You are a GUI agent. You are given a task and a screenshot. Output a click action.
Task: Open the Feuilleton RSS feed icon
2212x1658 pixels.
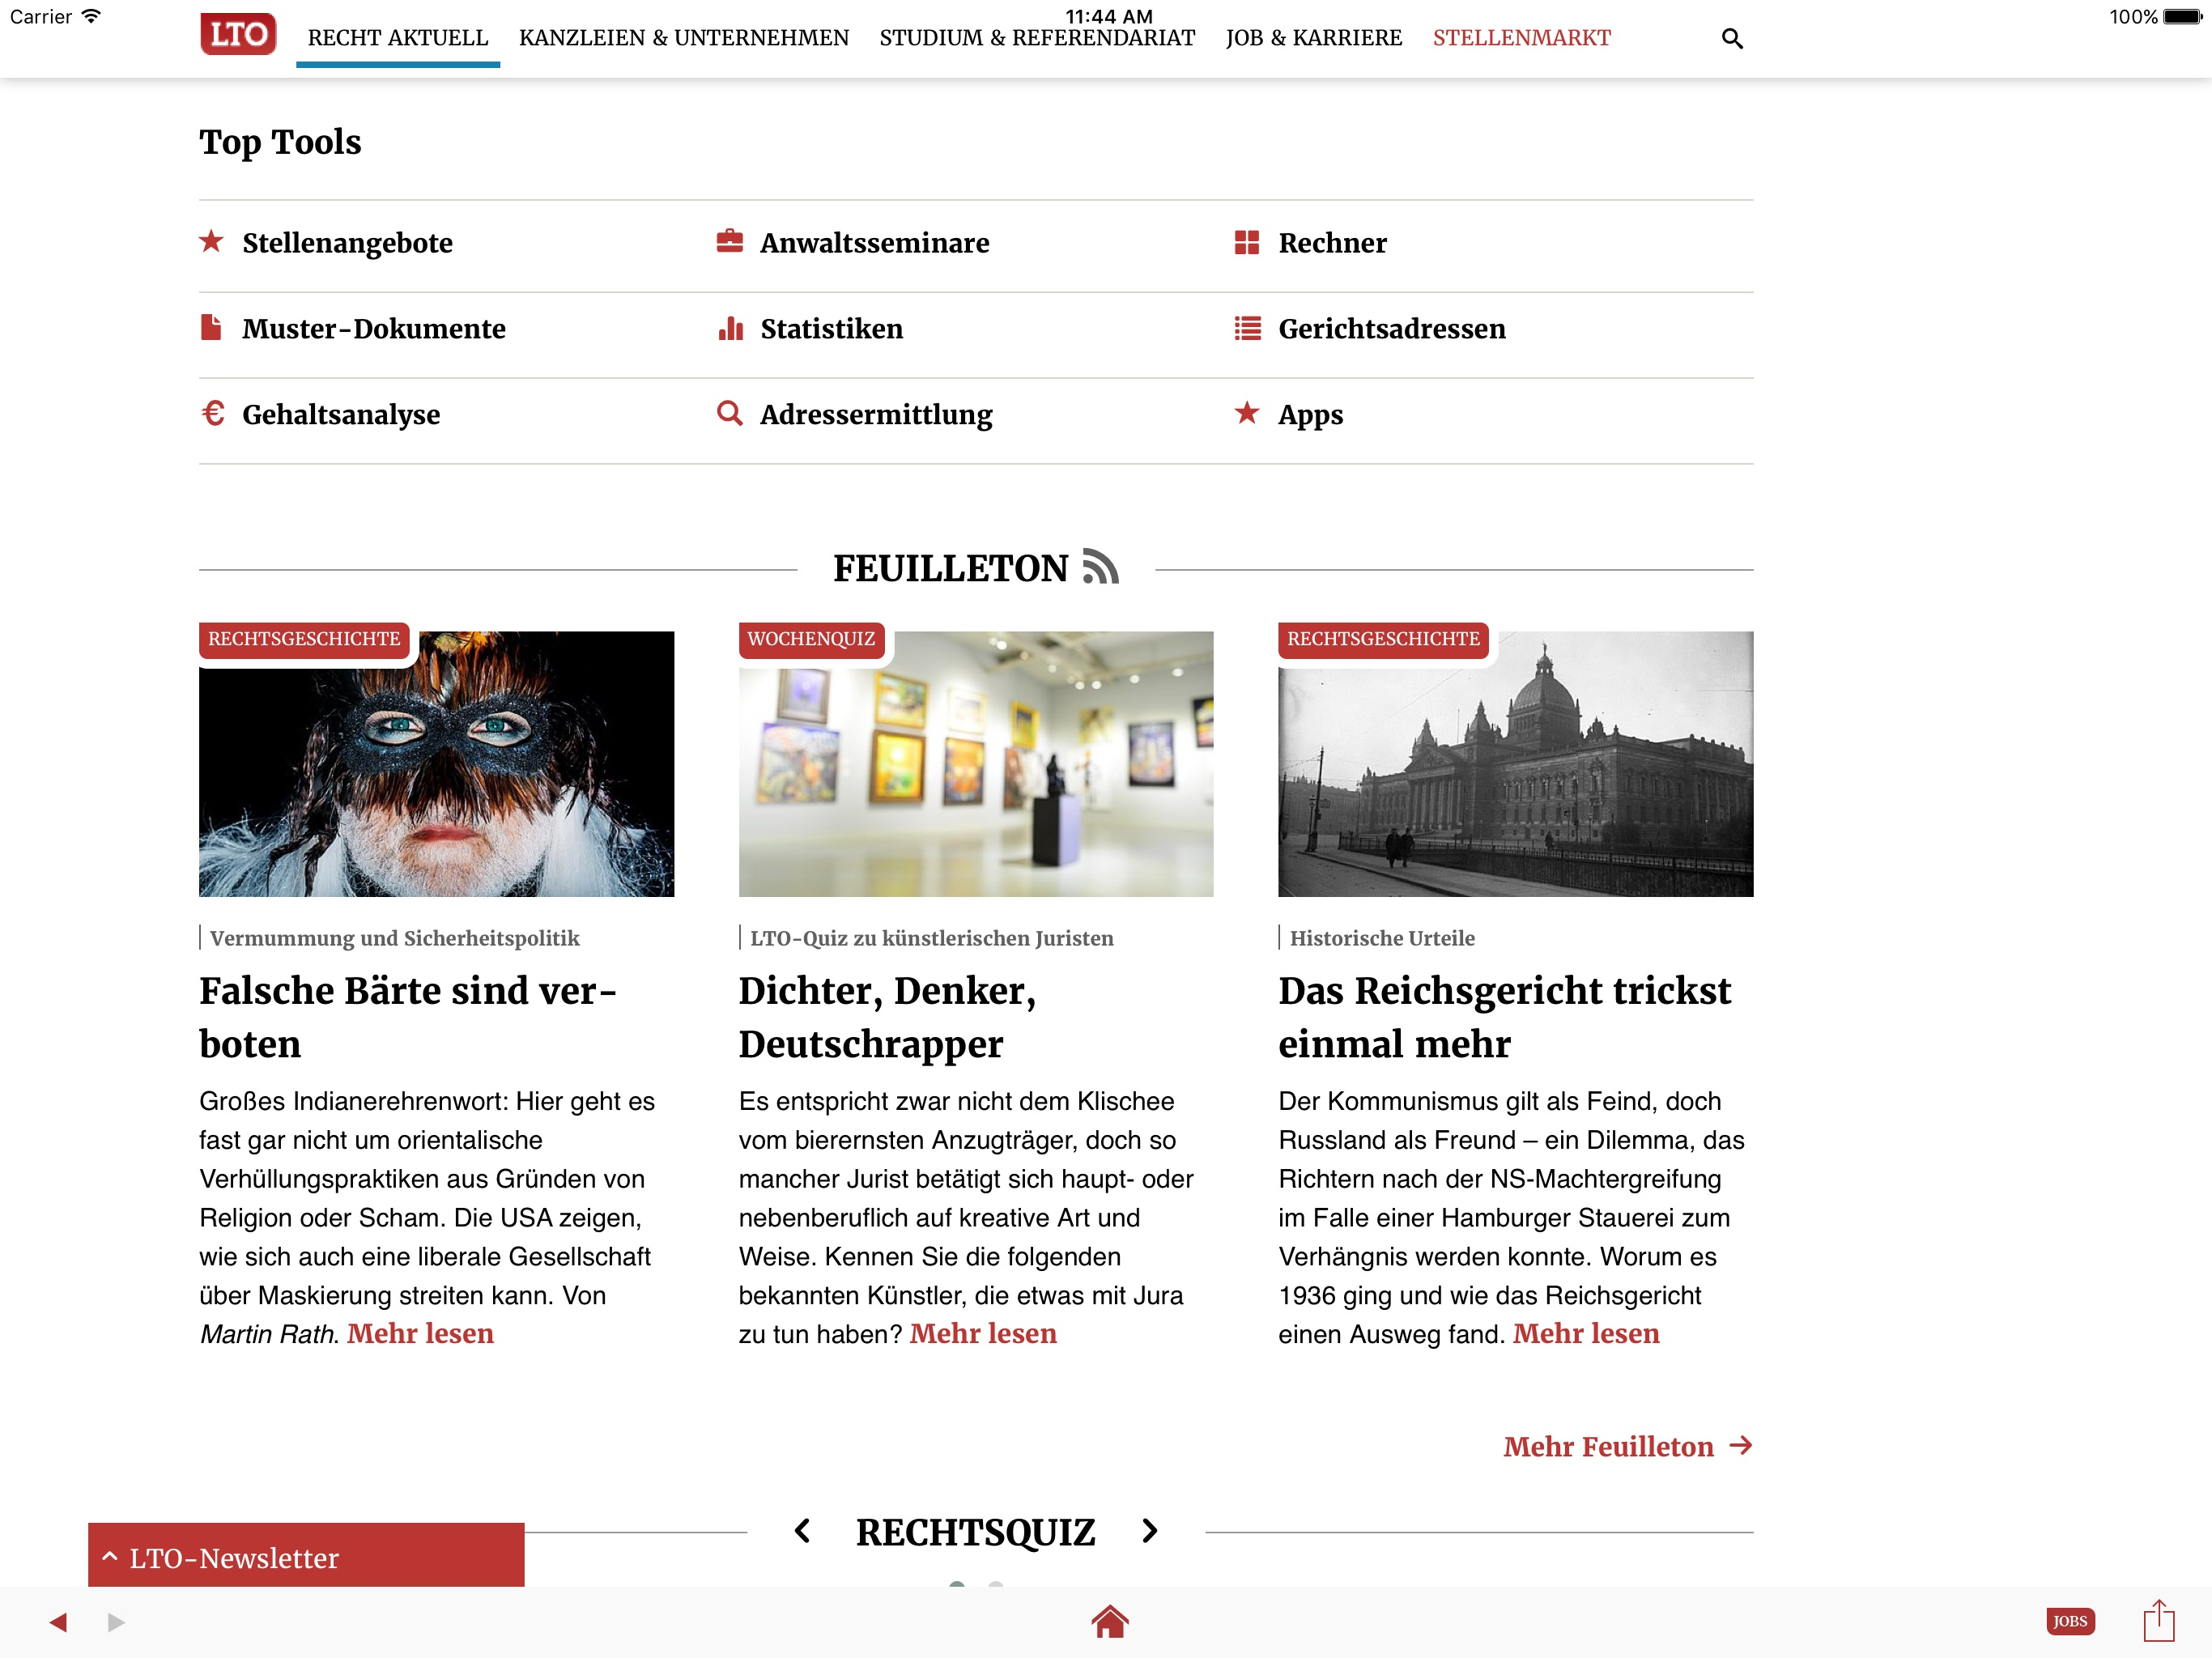[1101, 567]
